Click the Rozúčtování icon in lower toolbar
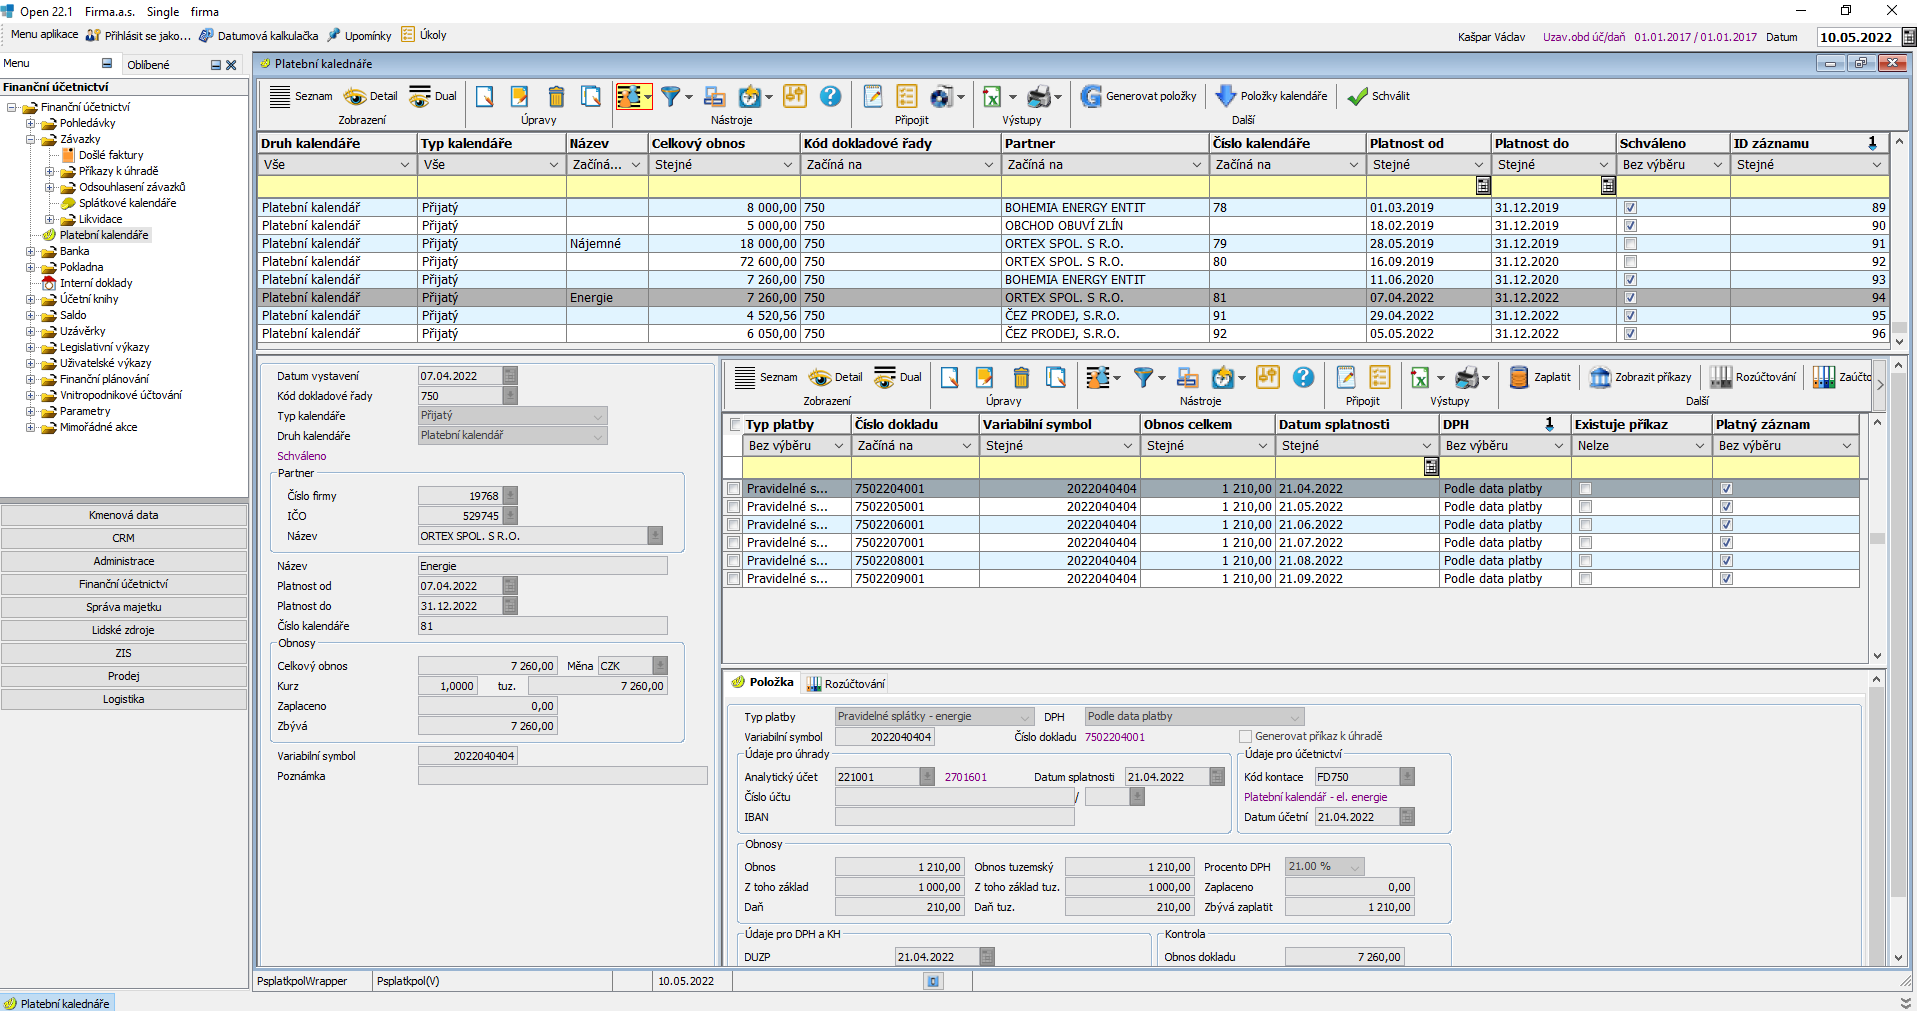 click(1720, 377)
